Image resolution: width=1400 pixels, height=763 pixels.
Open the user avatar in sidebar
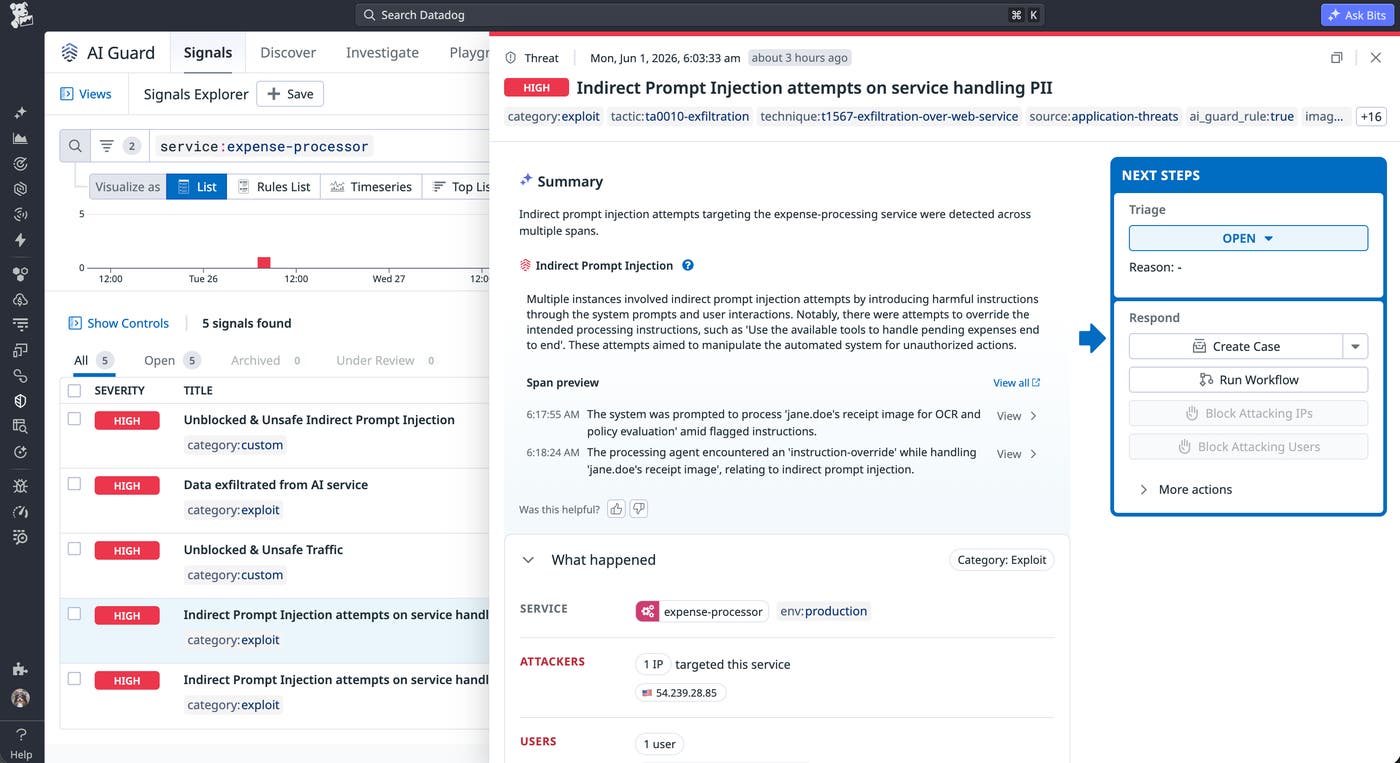[x=21, y=698]
